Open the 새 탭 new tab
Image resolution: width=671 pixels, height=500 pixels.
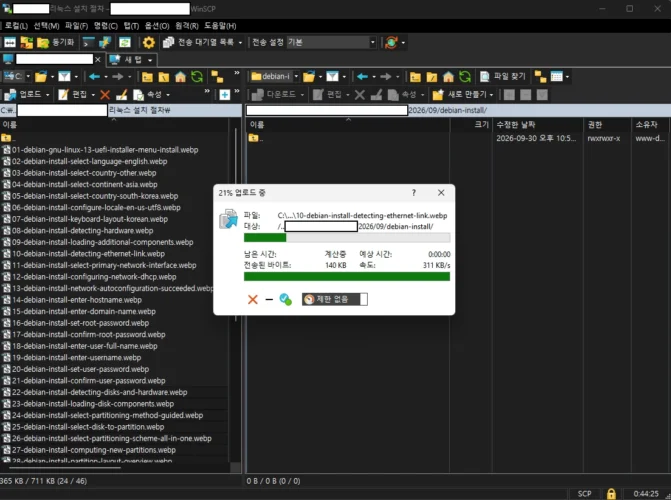click(x=128, y=60)
